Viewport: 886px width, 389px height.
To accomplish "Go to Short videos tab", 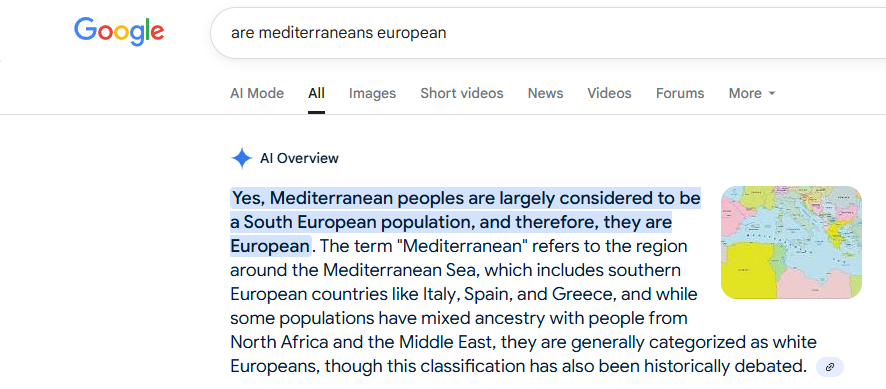I will pyautogui.click(x=462, y=93).
